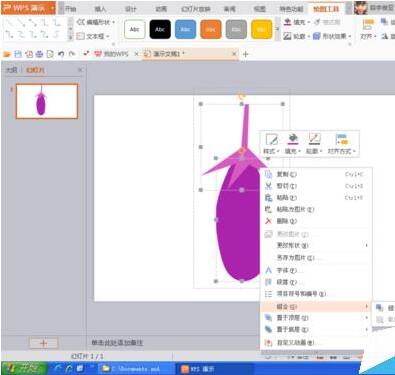Image resolution: width=395 pixels, height=375 pixels.
Task: Click the user avatar in title bar
Action: pyautogui.click(x=361, y=8)
